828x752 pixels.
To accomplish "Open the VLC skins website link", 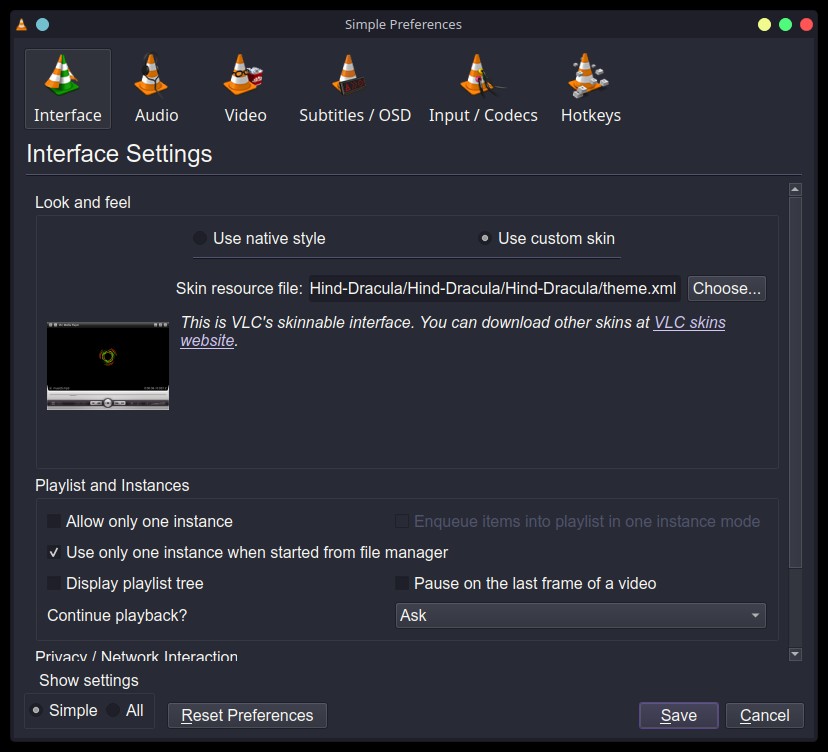I will pos(689,322).
